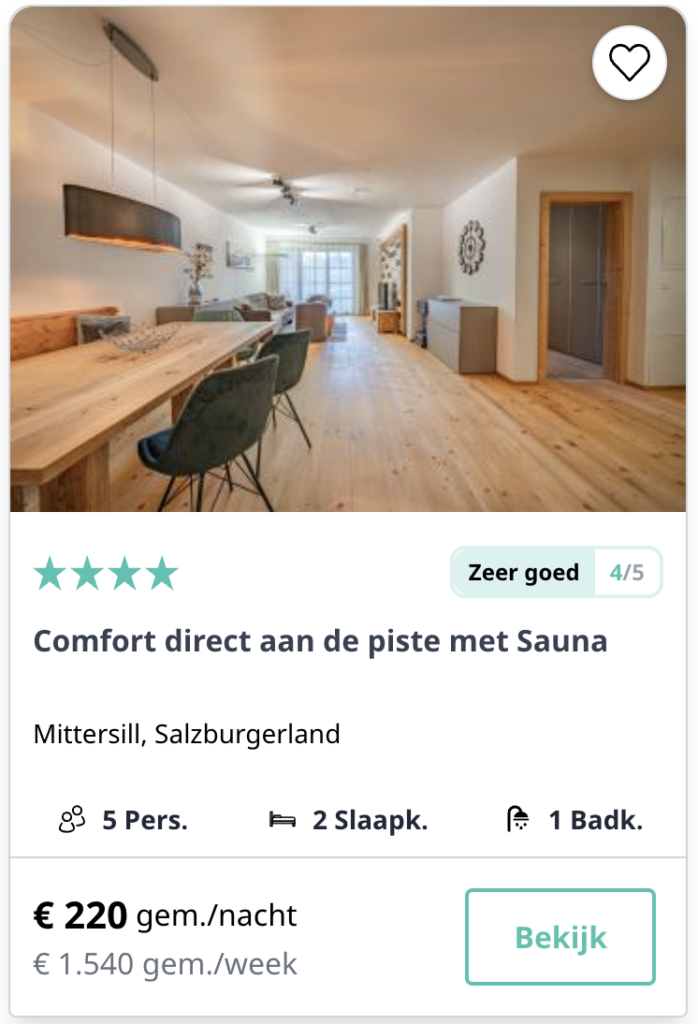Click the bed icon
The height and width of the screenshot is (1024, 698).
tap(282, 820)
